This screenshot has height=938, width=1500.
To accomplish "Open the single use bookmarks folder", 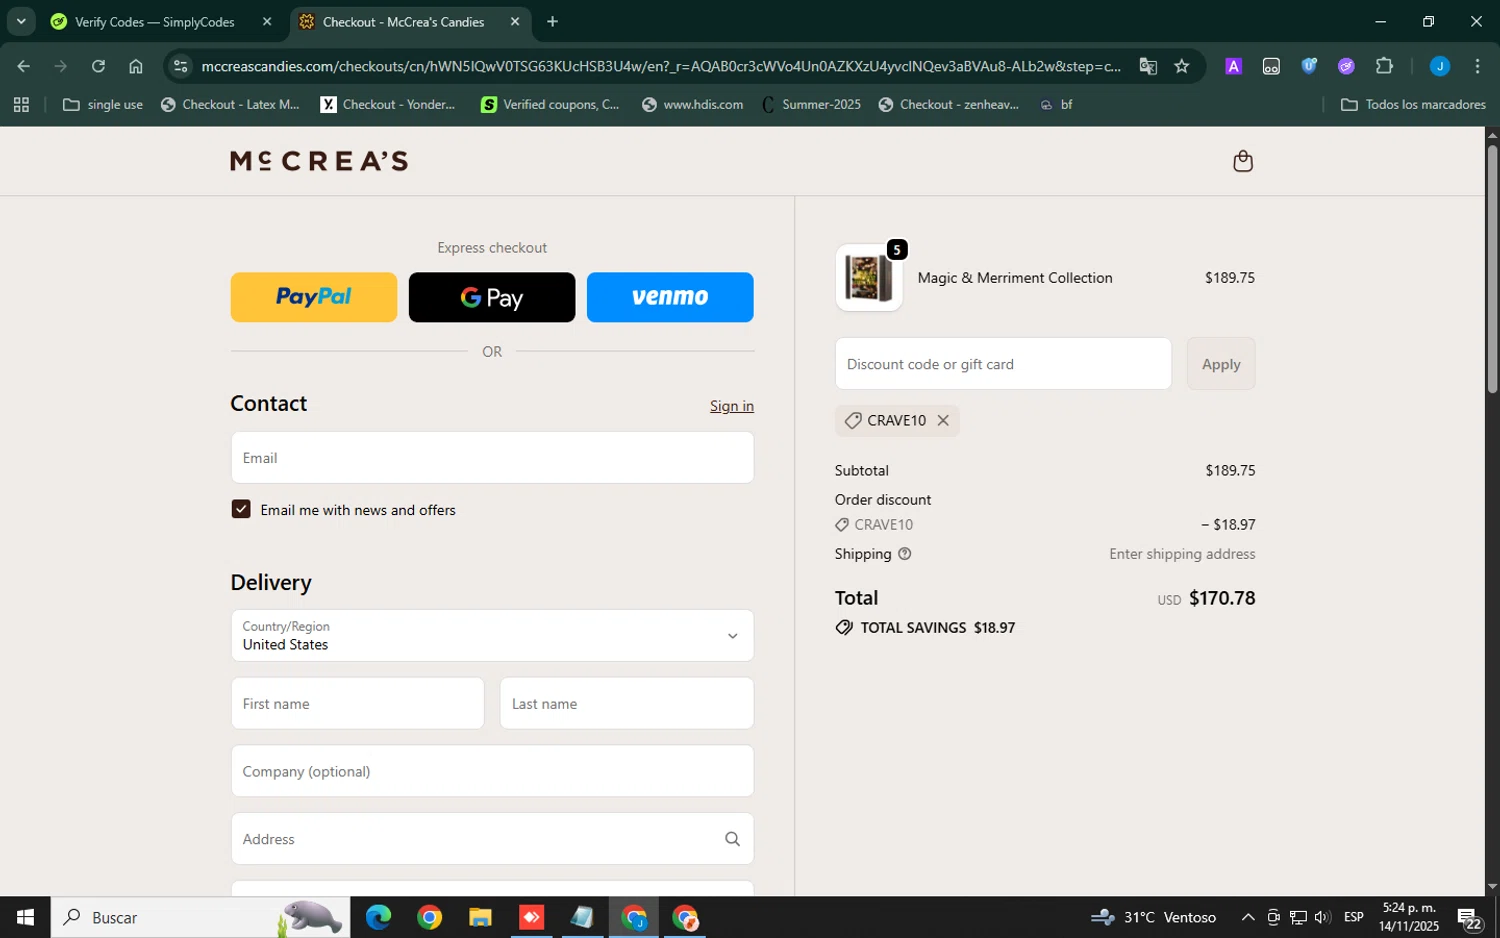I will (103, 105).
